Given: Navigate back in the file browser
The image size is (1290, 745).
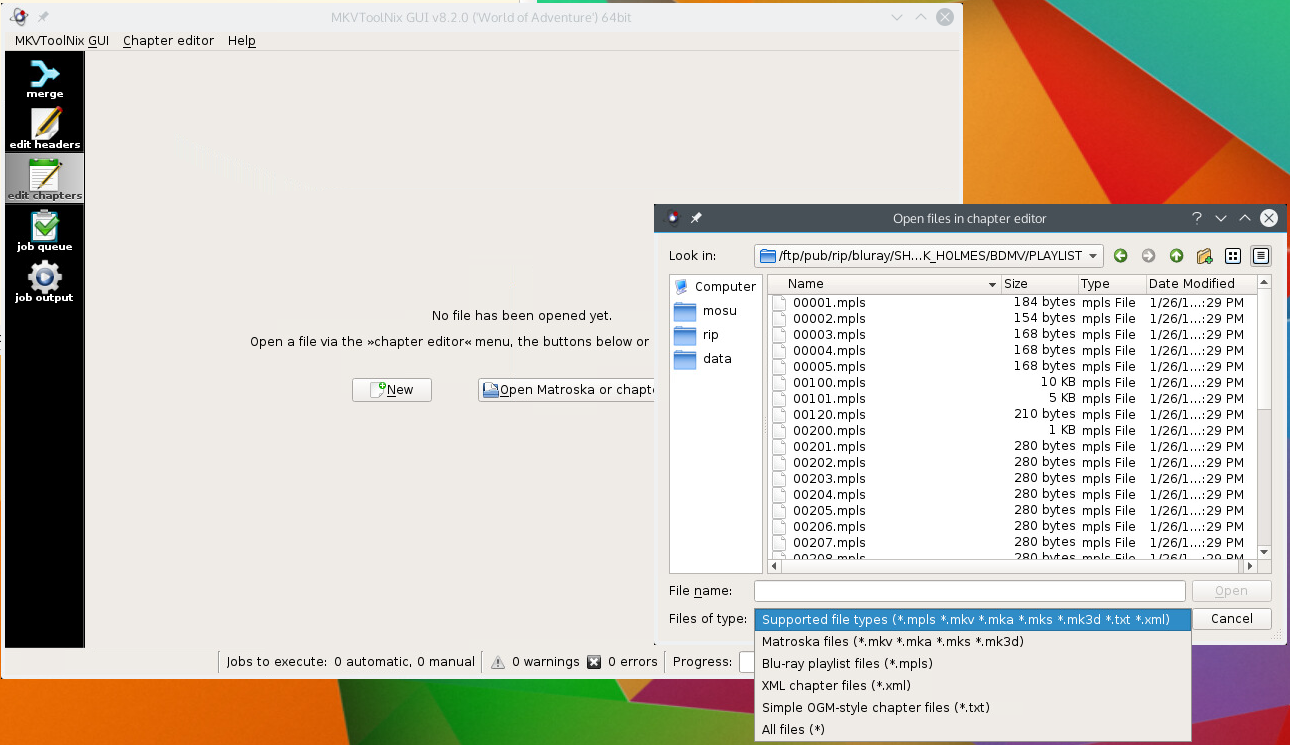Looking at the screenshot, I should coord(1121,255).
